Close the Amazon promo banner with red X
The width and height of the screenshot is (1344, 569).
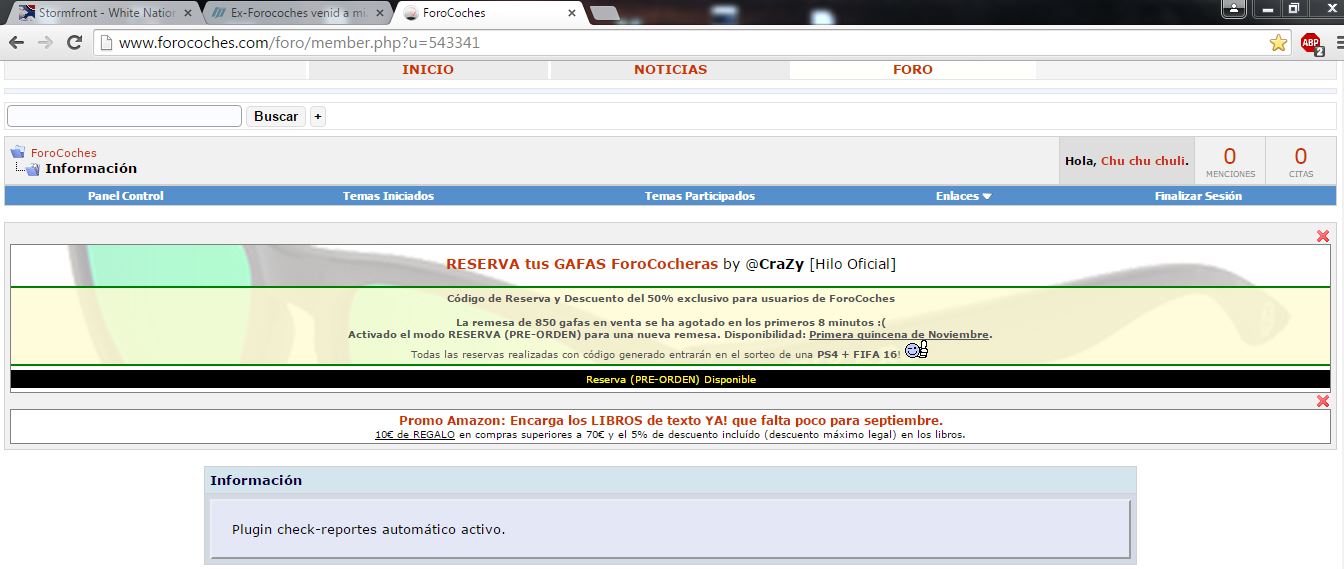[x=1323, y=401]
